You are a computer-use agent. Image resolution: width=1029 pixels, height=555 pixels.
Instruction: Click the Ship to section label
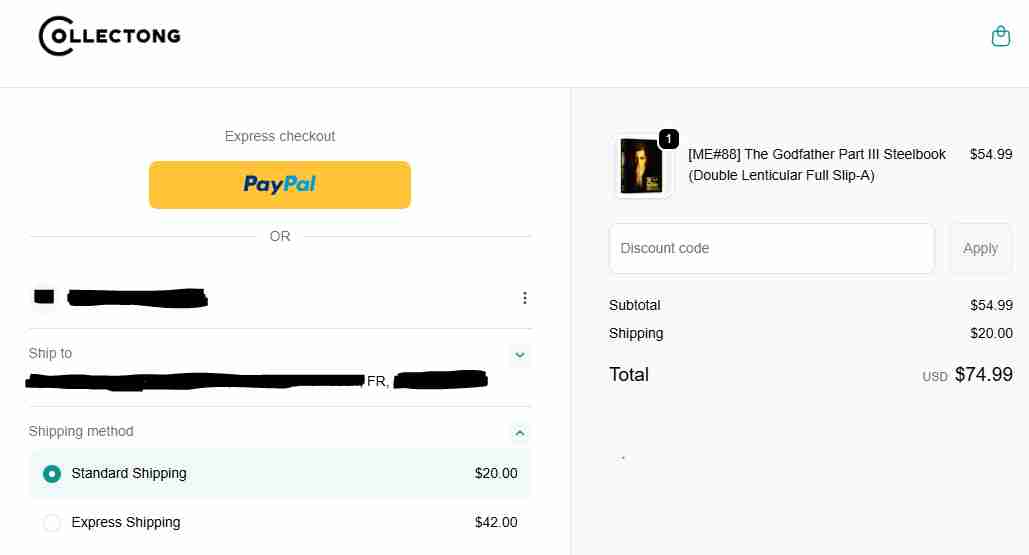50,353
